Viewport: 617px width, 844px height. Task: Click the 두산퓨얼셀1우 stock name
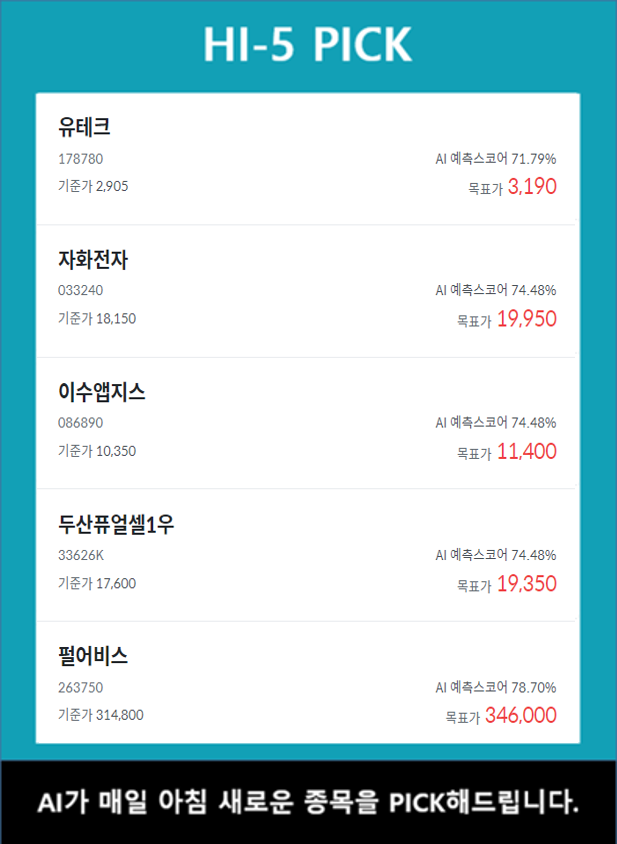(116, 524)
